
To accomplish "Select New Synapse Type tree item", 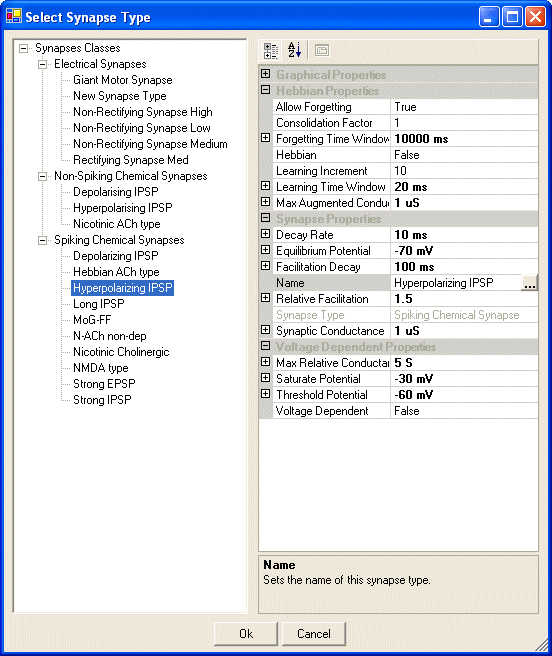I will [120, 96].
